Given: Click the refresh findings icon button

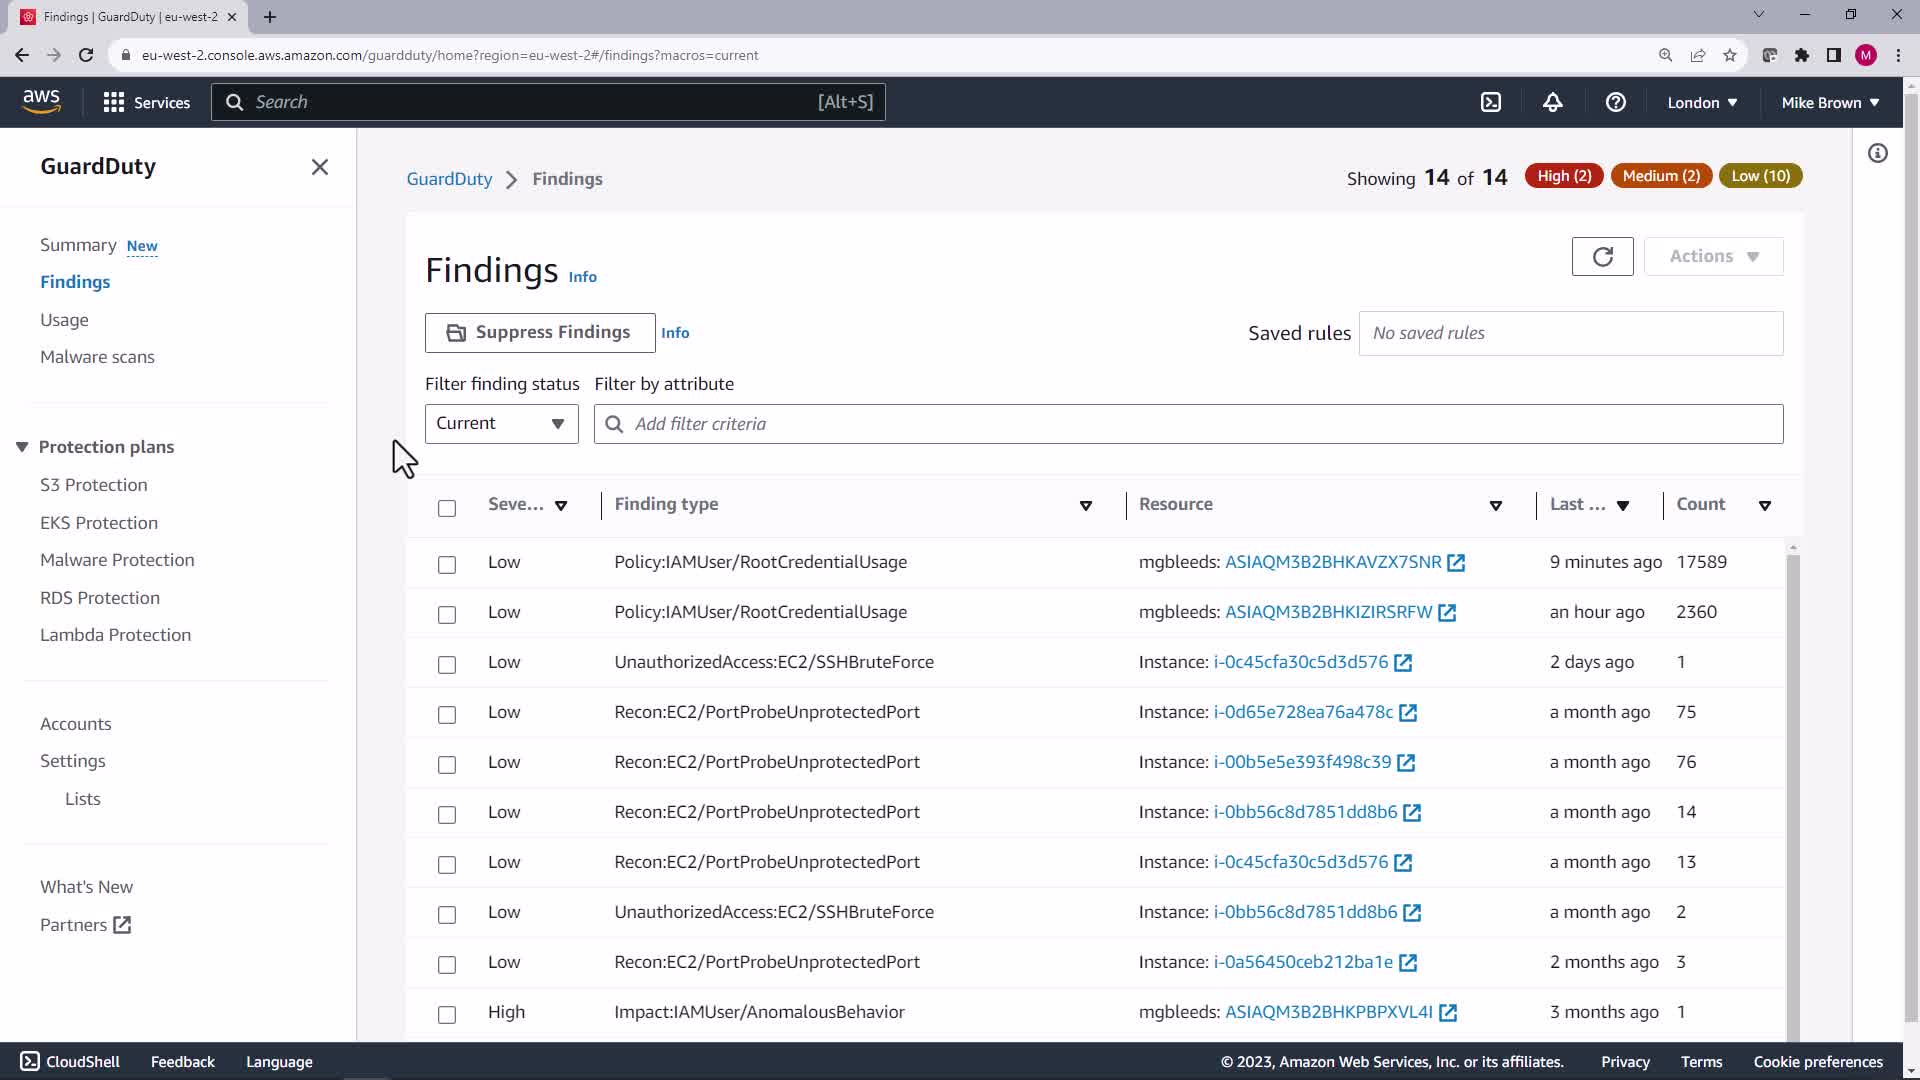Looking at the screenshot, I should click(x=1602, y=257).
